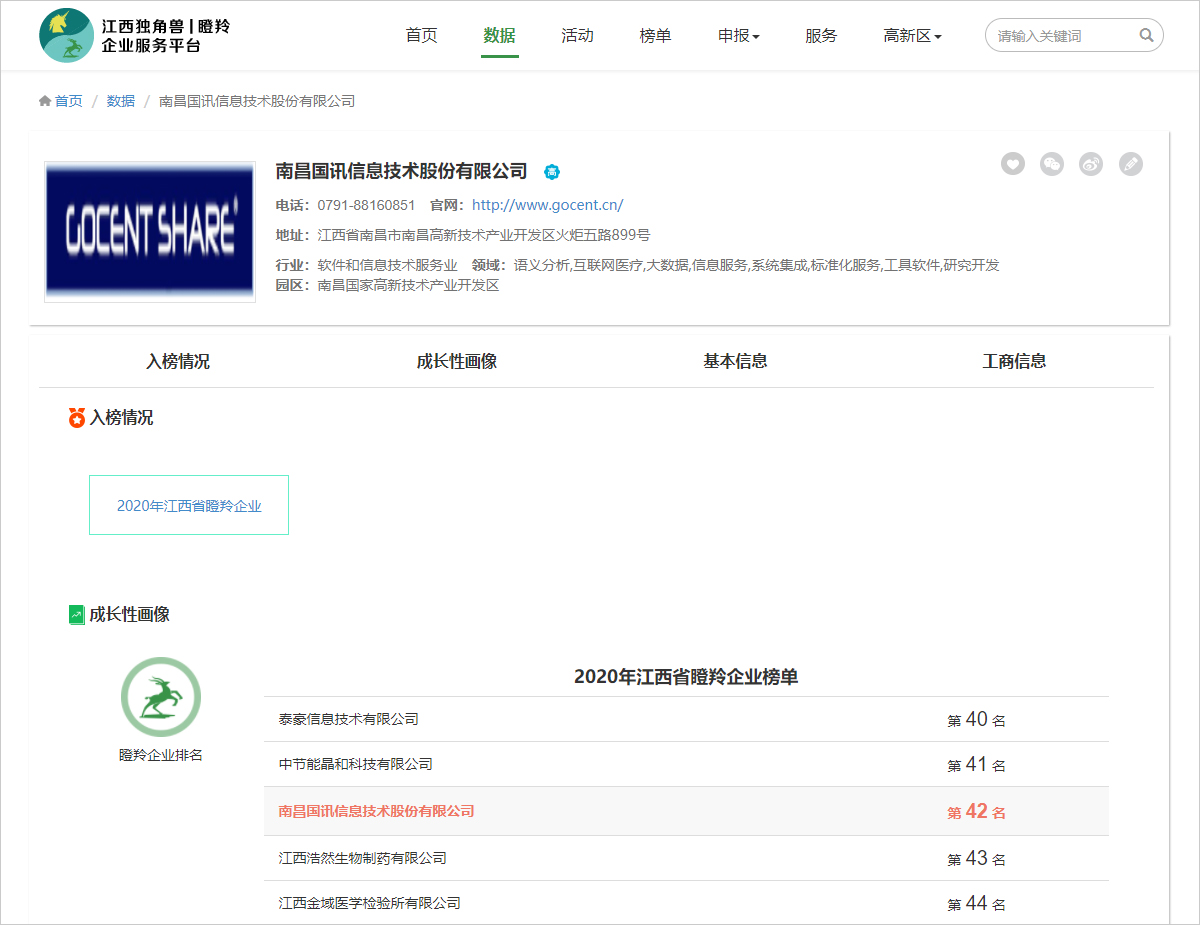Viewport: 1200px width, 925px height.
Task: Click the 软件和信息技术服务业 industry text
Action: point(387,265)
